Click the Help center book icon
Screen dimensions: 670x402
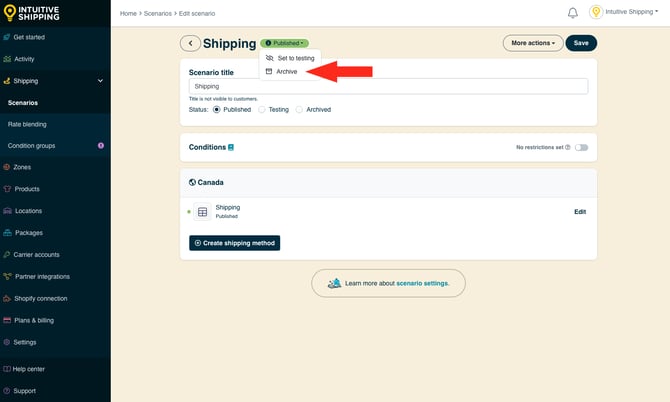click(7, 369)
